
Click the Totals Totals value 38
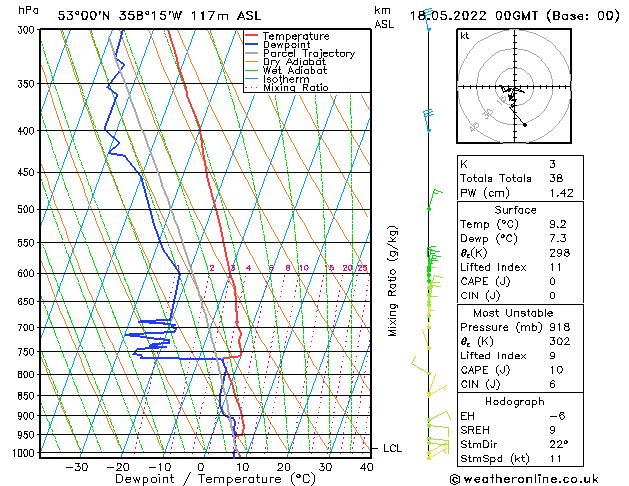(556, 178)
